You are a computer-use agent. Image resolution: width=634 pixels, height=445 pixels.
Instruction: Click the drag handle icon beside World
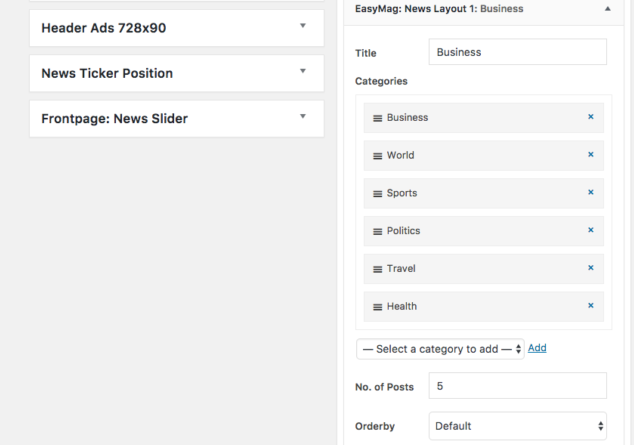click(377, 156)
